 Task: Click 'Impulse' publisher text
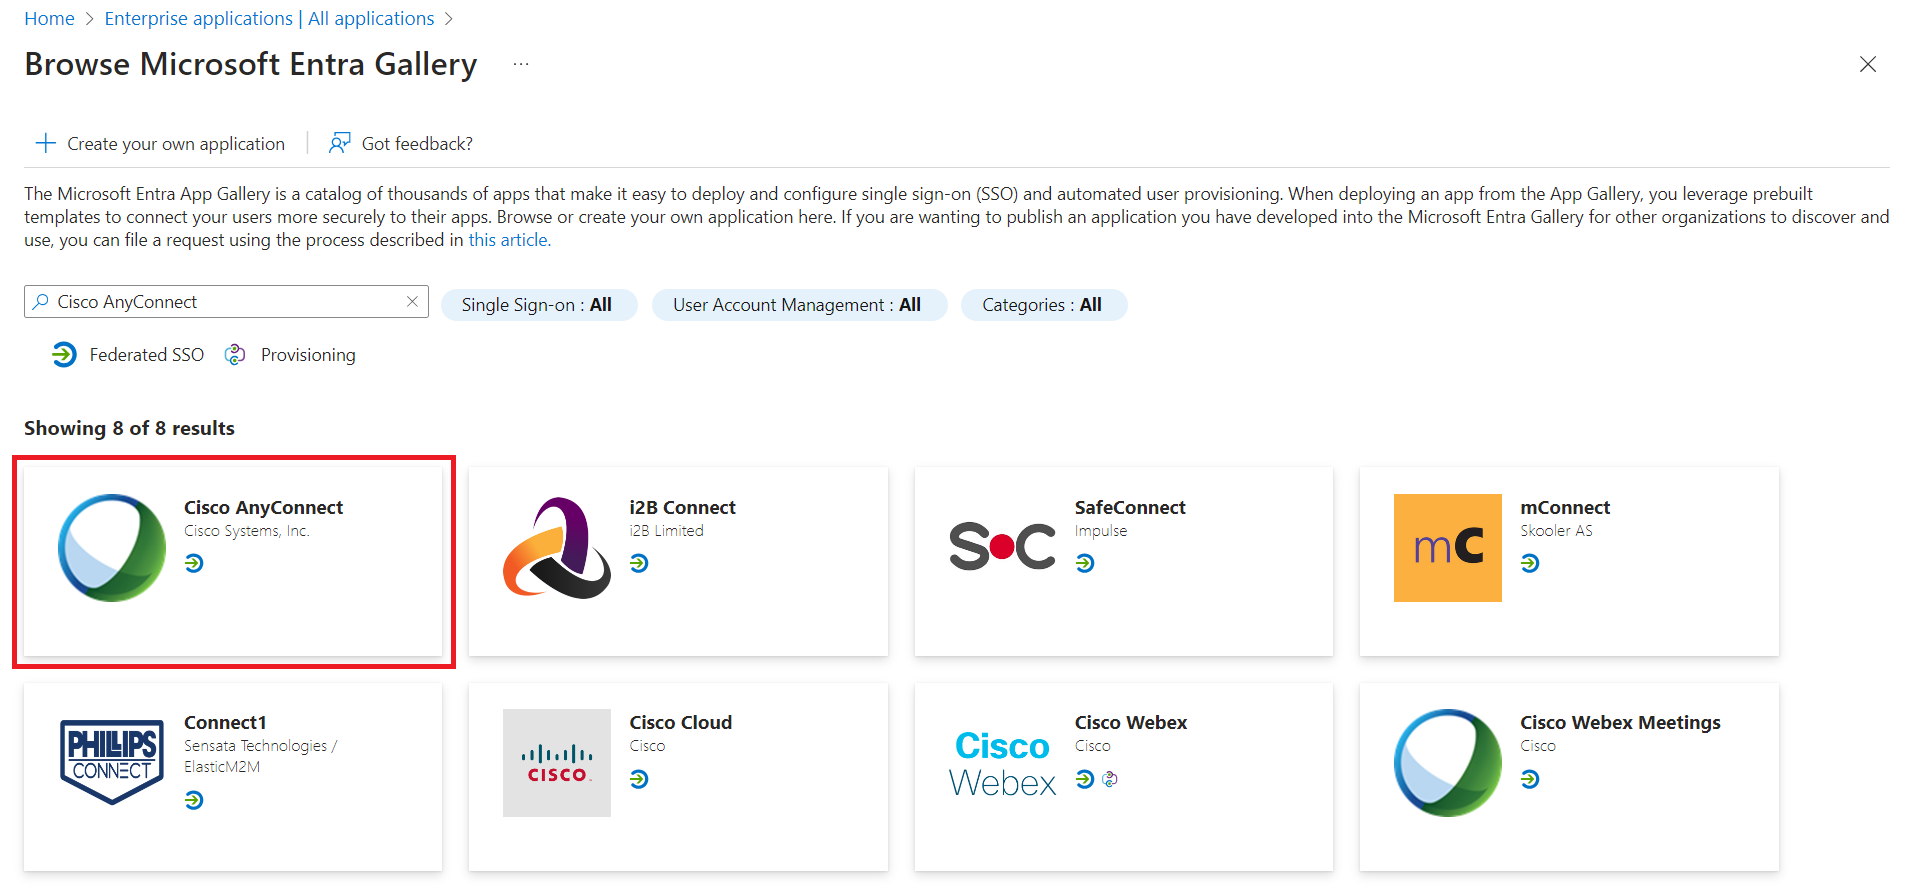pos(1101,531)
